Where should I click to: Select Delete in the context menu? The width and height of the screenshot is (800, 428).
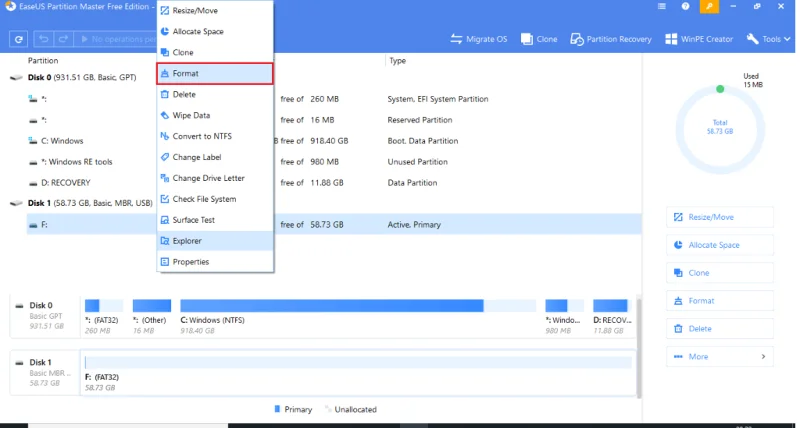click(x=215, y=94)
